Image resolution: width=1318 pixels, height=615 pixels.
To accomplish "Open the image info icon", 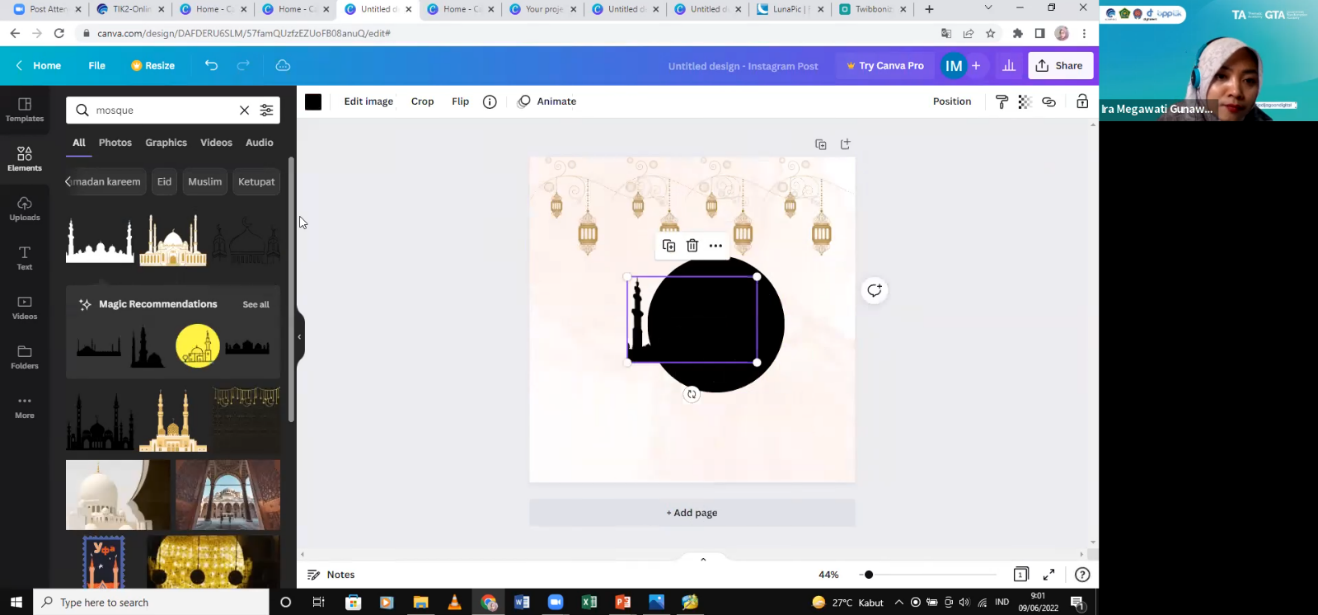I will click(490, 102).
